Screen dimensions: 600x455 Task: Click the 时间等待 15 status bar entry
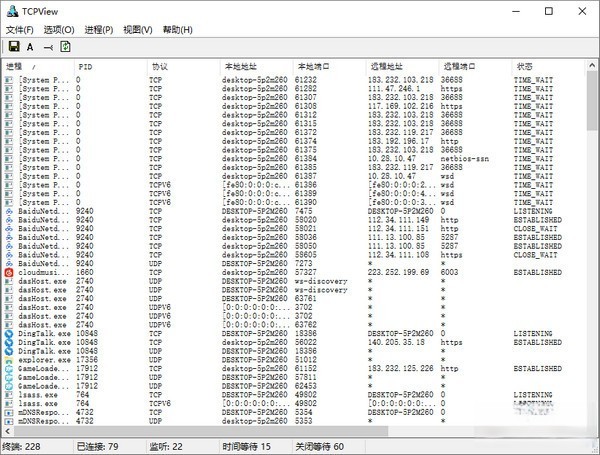click(x=246, y=447)
